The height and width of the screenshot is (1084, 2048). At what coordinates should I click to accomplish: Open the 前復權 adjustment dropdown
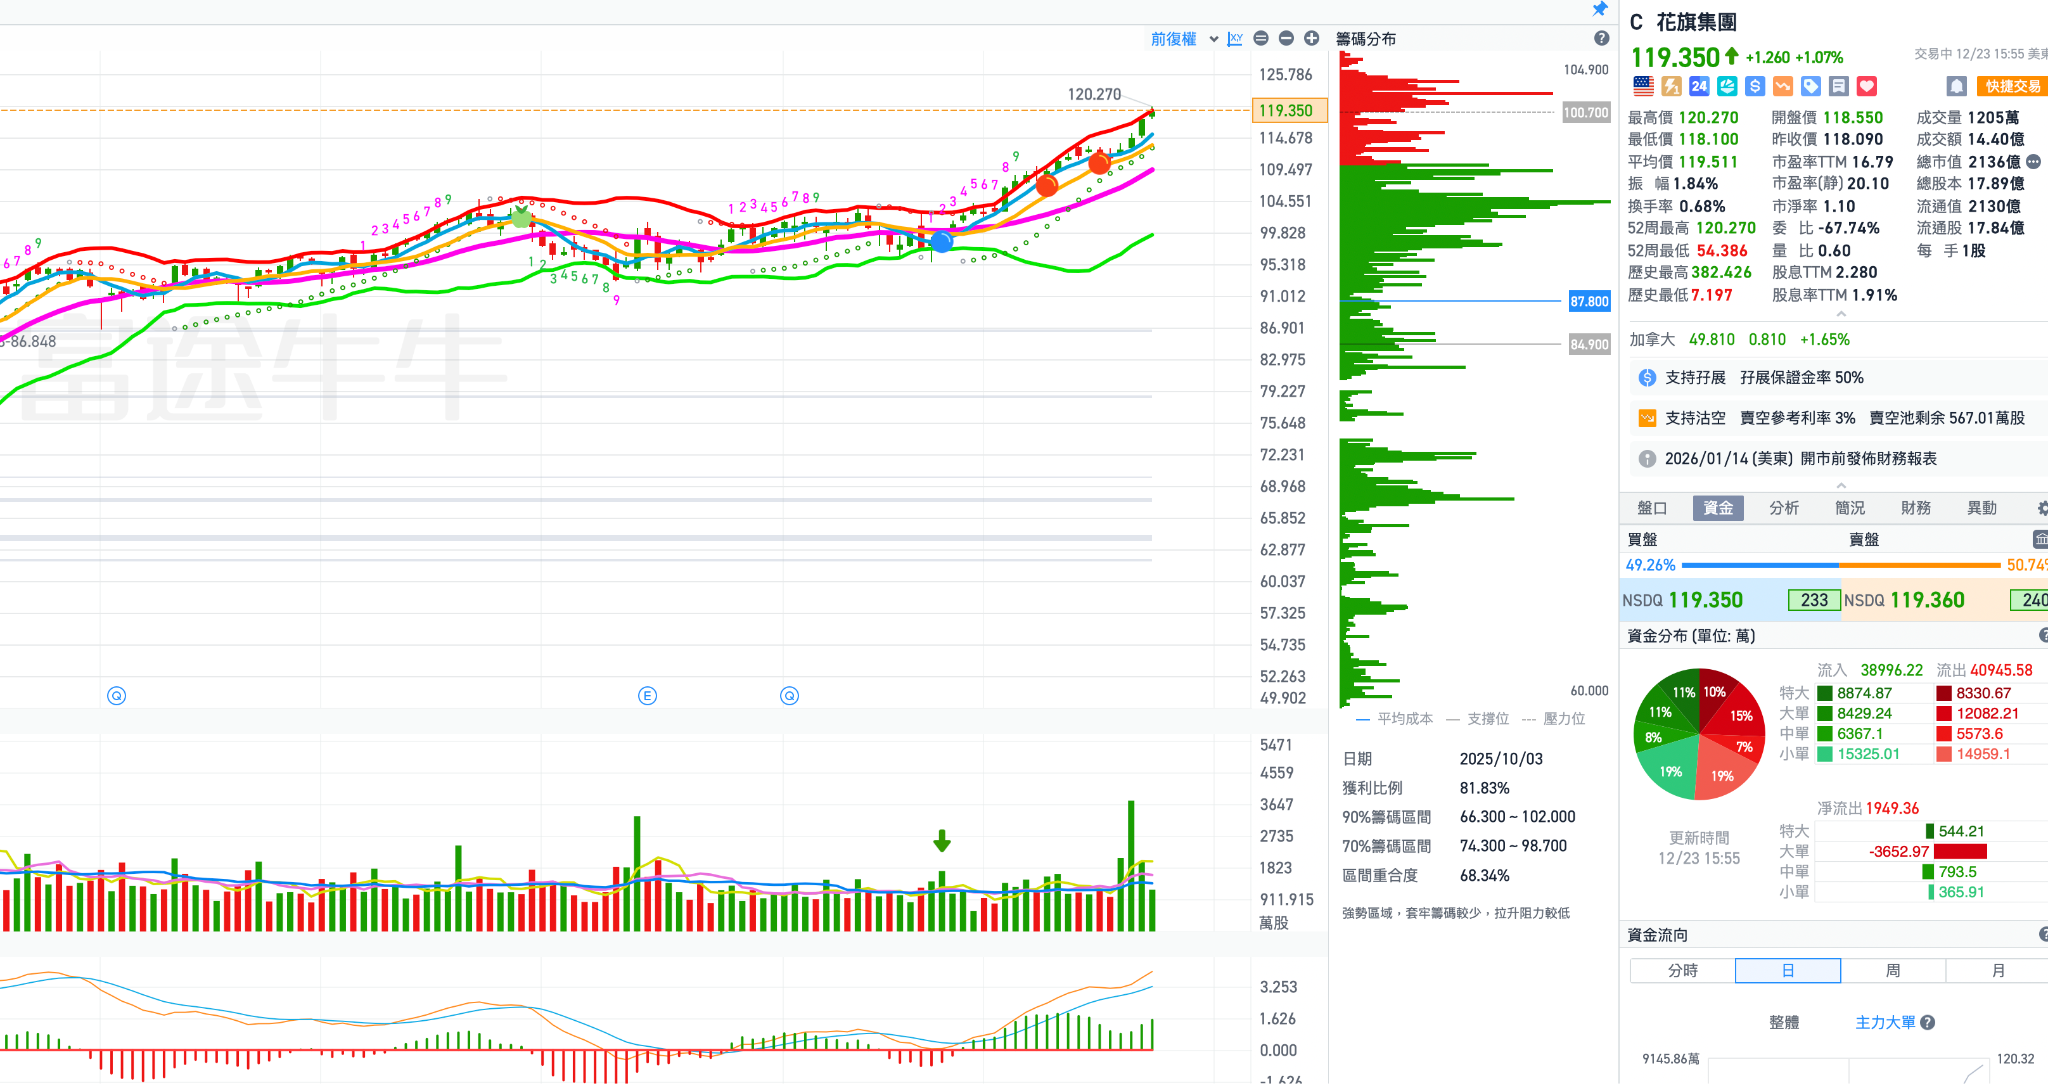tap(1184, 39)
